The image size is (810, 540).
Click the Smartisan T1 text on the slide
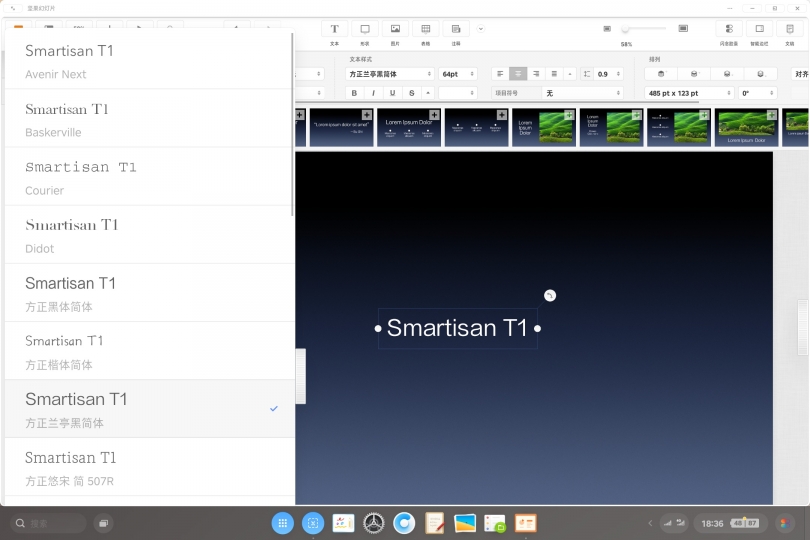click(x=457, y=328)
